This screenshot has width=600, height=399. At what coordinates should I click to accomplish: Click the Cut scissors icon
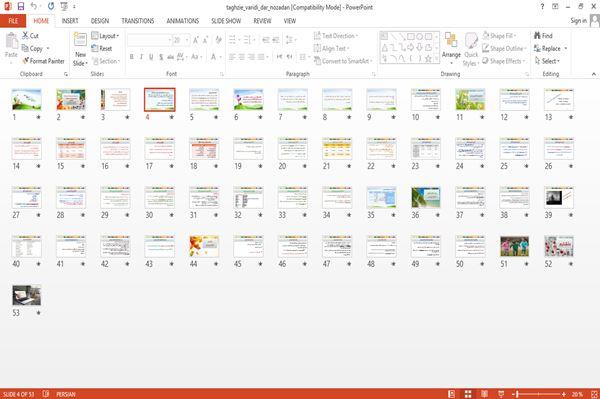tap(26, 36)
